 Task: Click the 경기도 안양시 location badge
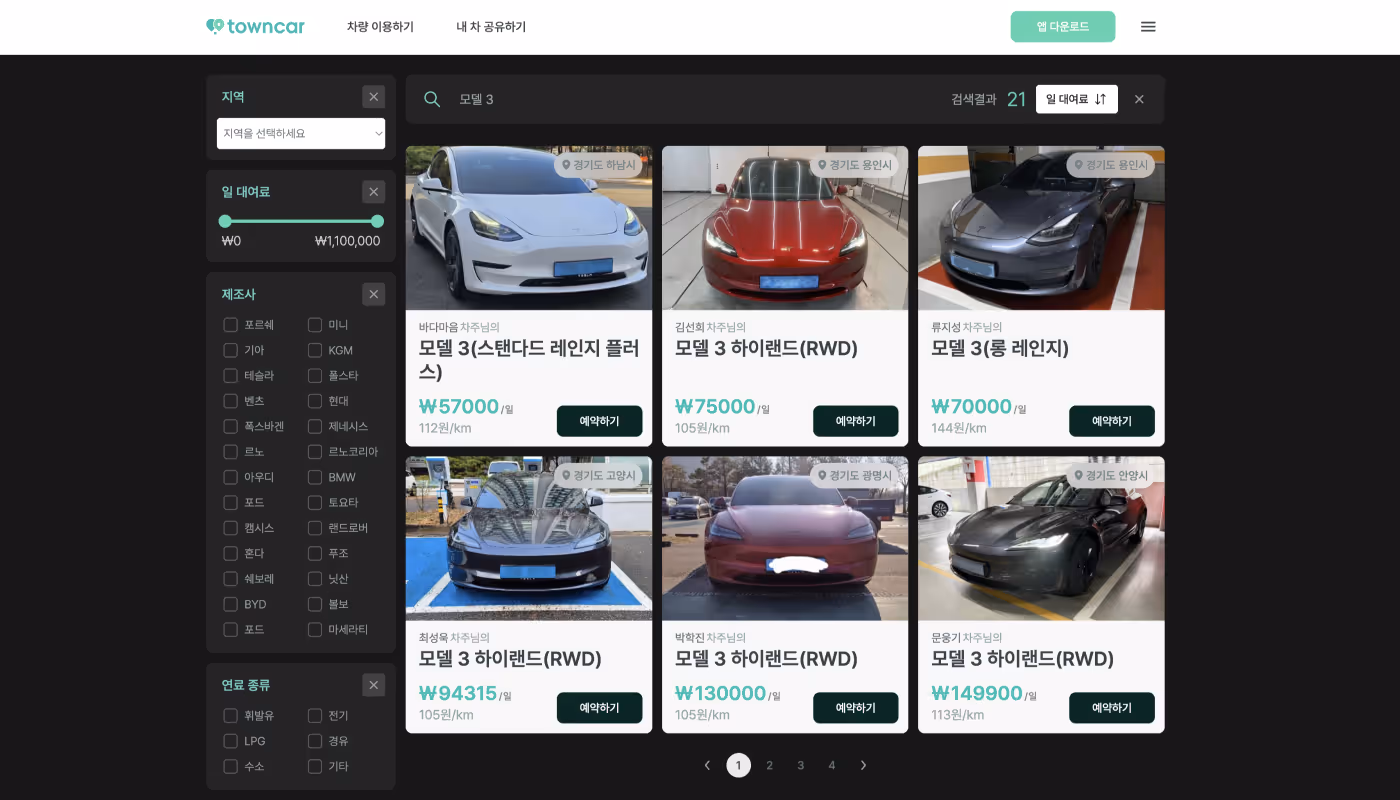(1110, 475)
